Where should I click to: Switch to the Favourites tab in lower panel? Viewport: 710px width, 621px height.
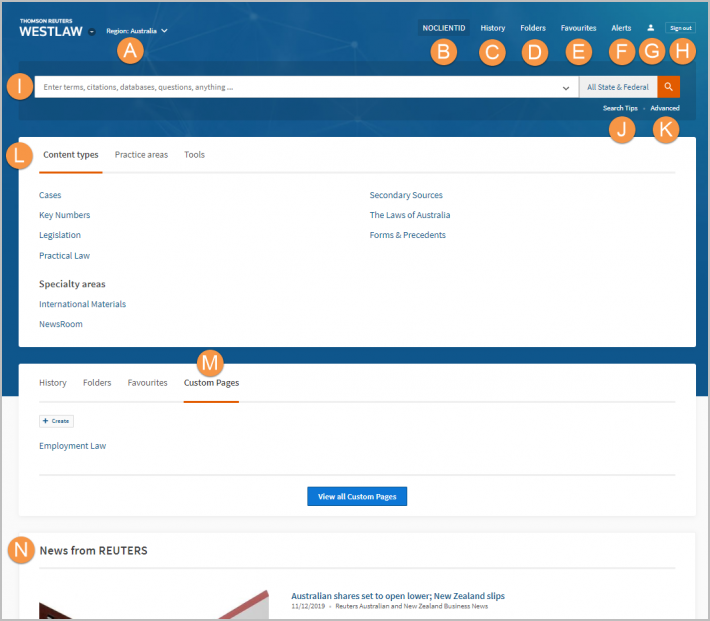pyautogui.click(x=147, y=383)
